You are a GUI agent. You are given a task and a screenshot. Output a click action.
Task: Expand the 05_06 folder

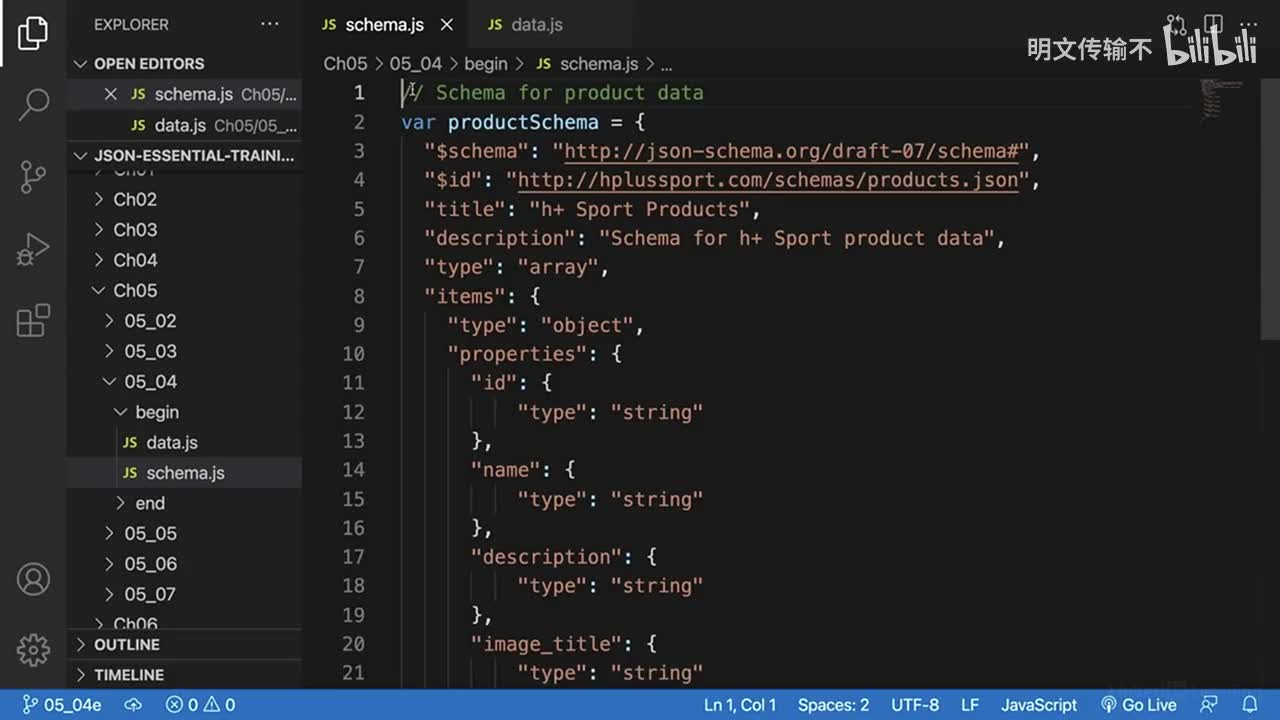[x=184, y=564]
